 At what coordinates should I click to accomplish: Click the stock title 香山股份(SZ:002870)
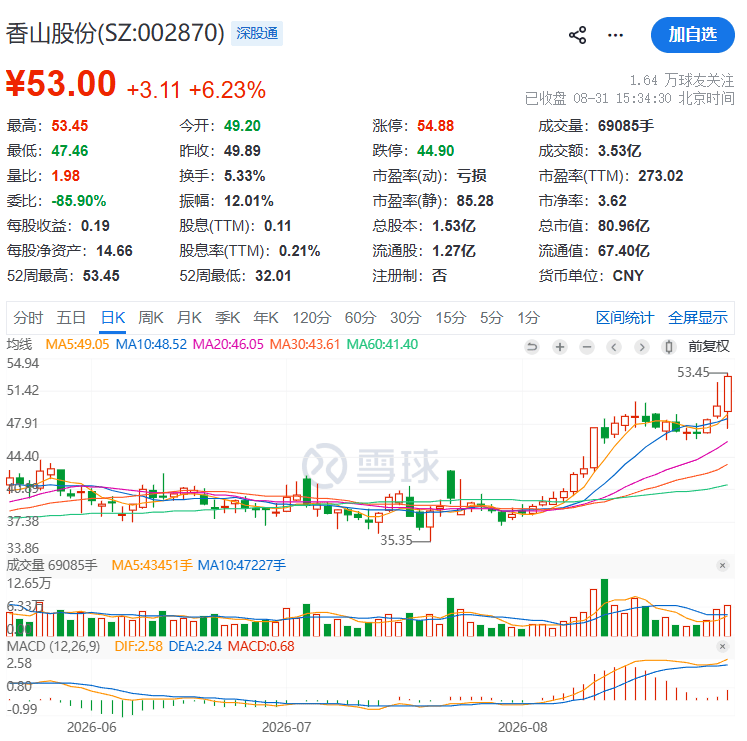pos(115,33)
